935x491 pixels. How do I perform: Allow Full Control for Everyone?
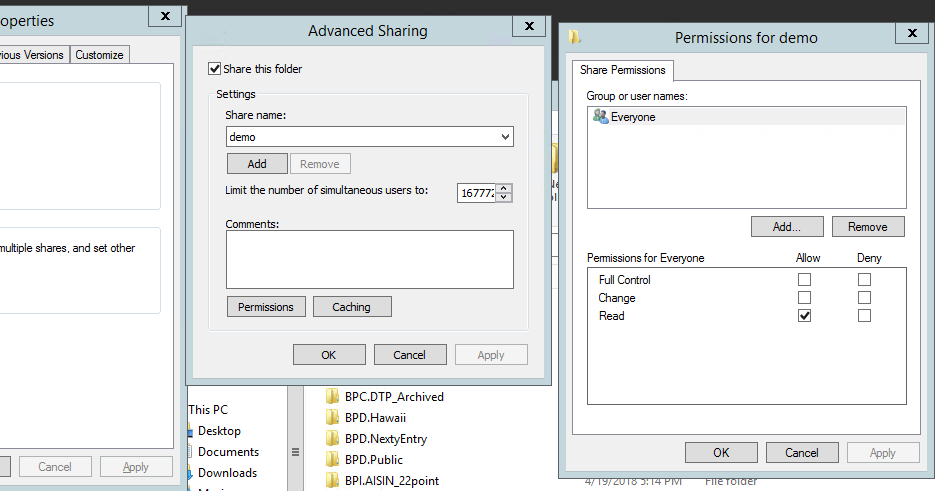(804, 280)
